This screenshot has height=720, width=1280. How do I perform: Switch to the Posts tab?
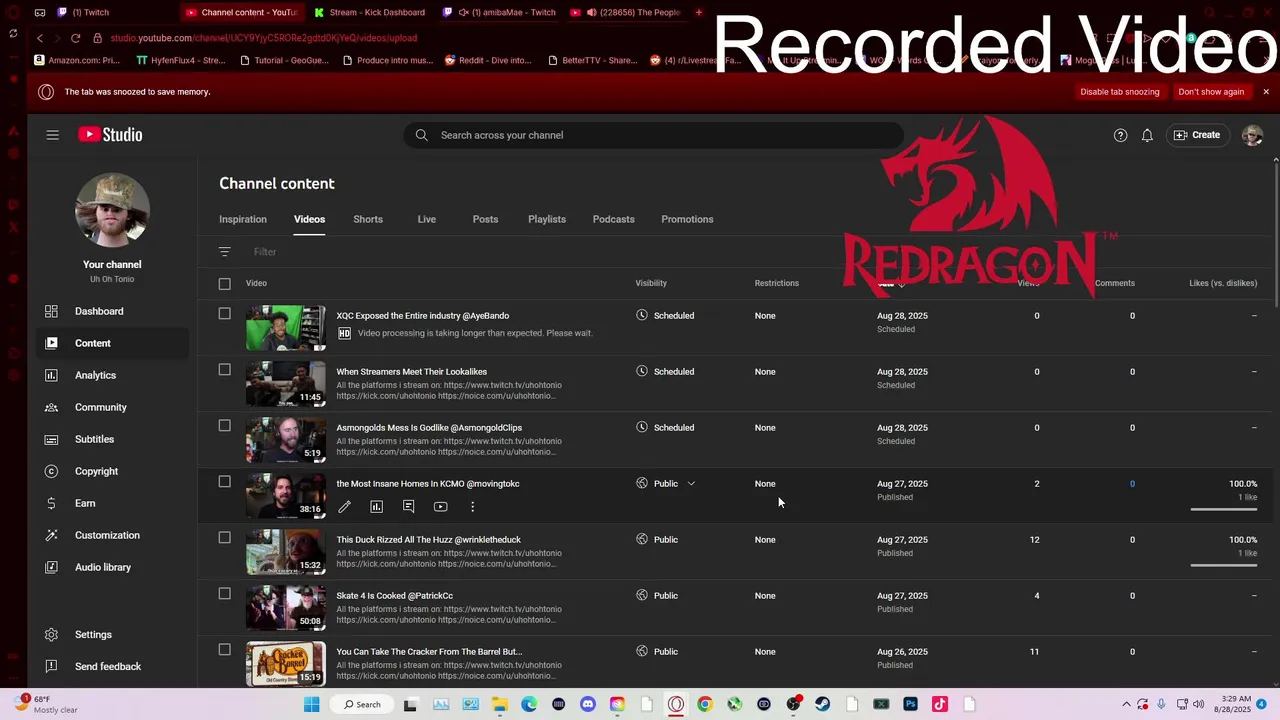485,219
